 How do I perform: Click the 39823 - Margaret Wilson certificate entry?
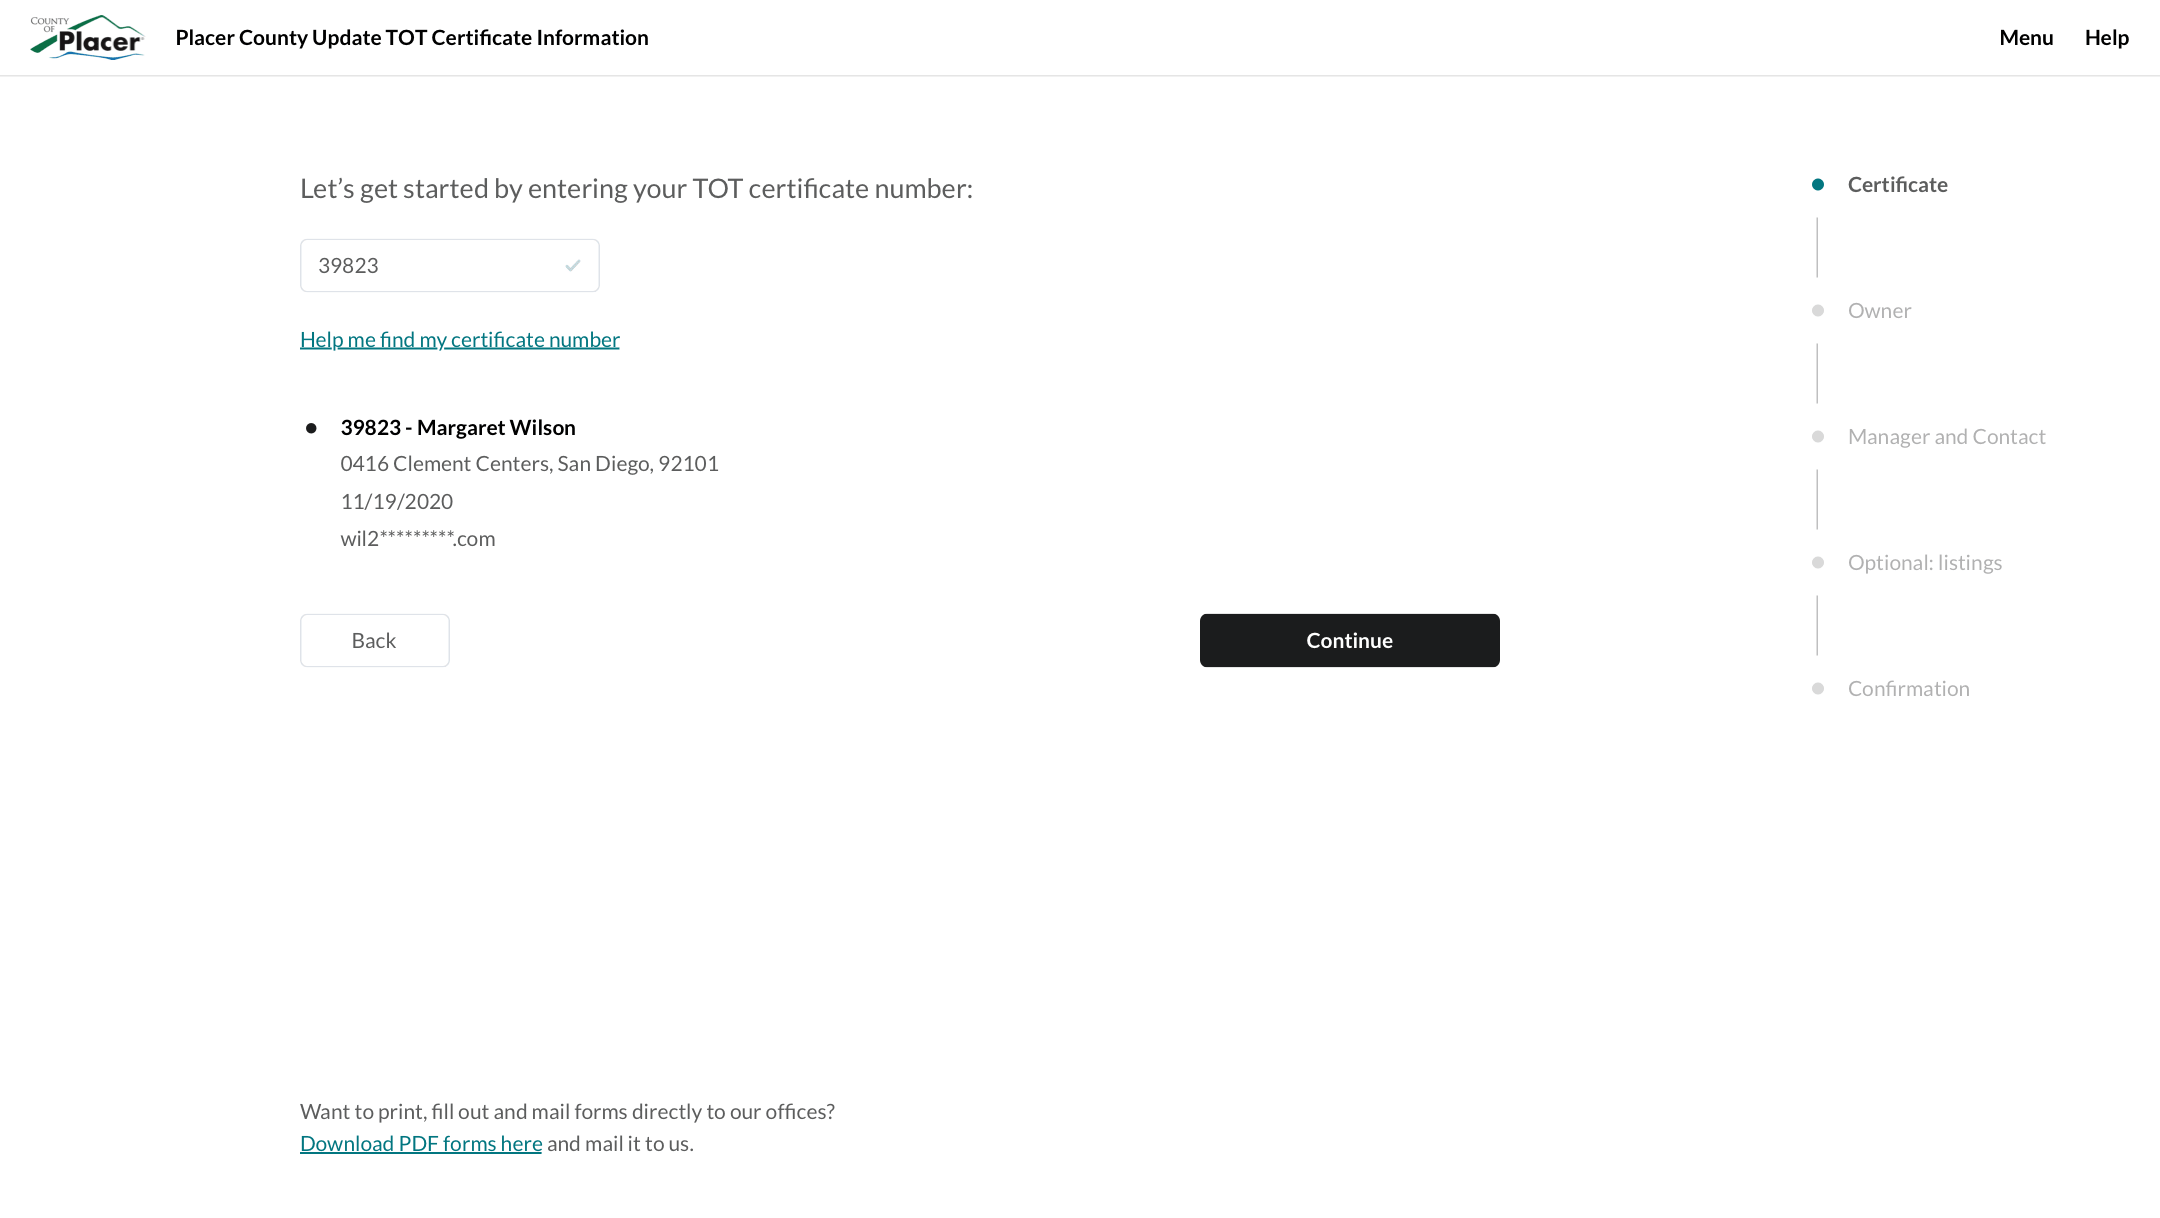click(x=458, y=427)
